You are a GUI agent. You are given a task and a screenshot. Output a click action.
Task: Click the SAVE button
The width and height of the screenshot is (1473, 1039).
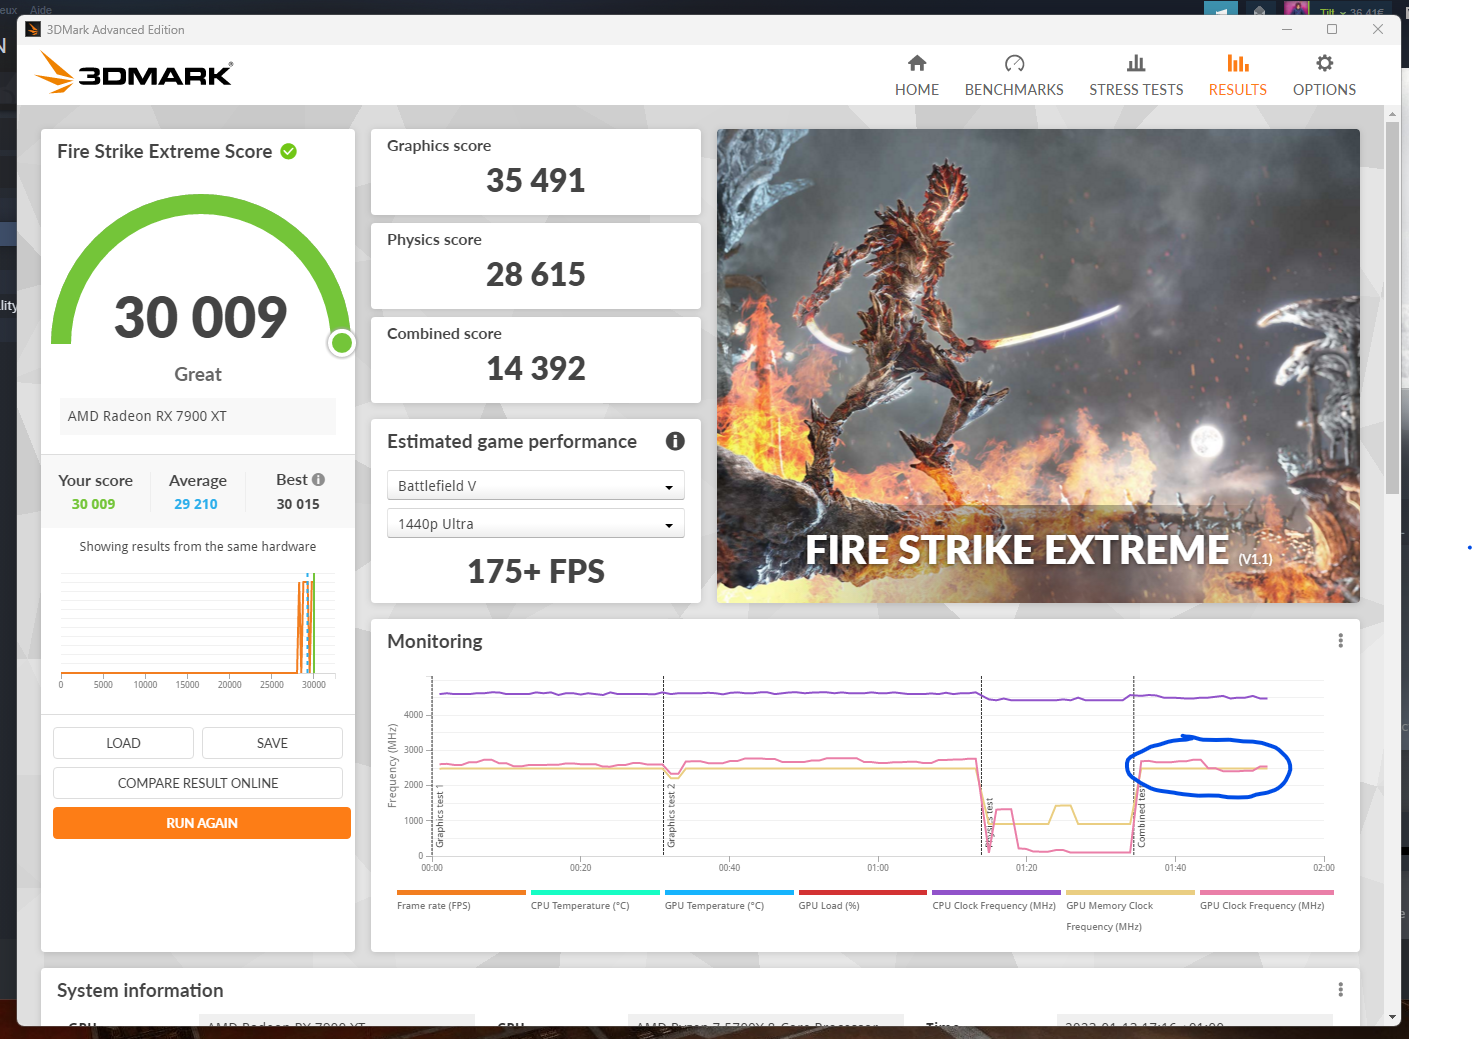(272, 743)
